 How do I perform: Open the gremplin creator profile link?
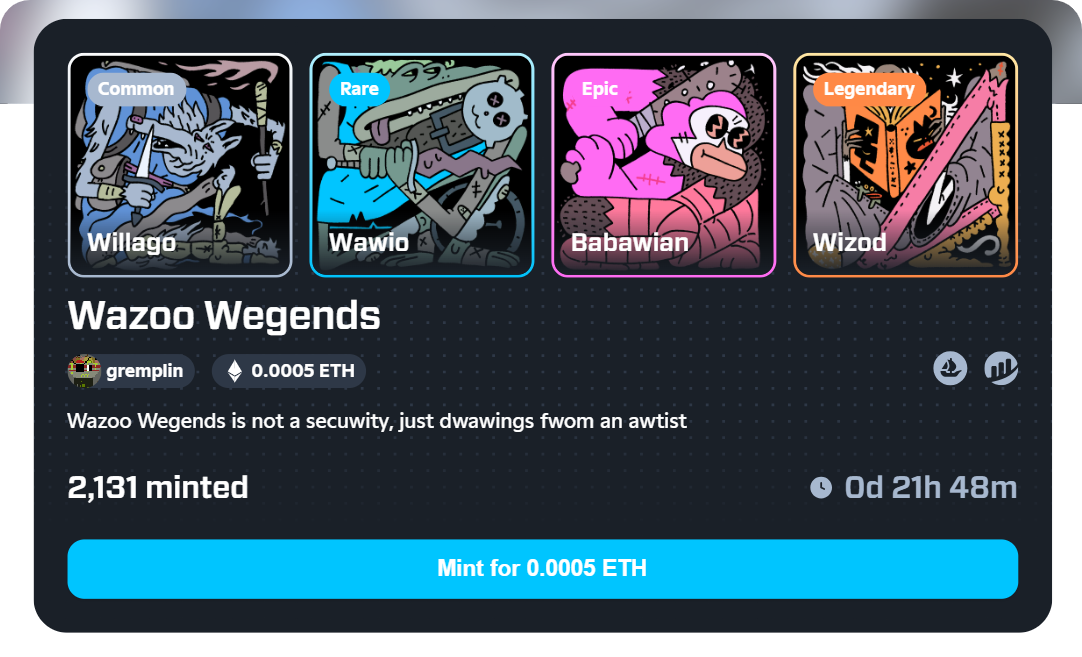[x=131, y=371]
